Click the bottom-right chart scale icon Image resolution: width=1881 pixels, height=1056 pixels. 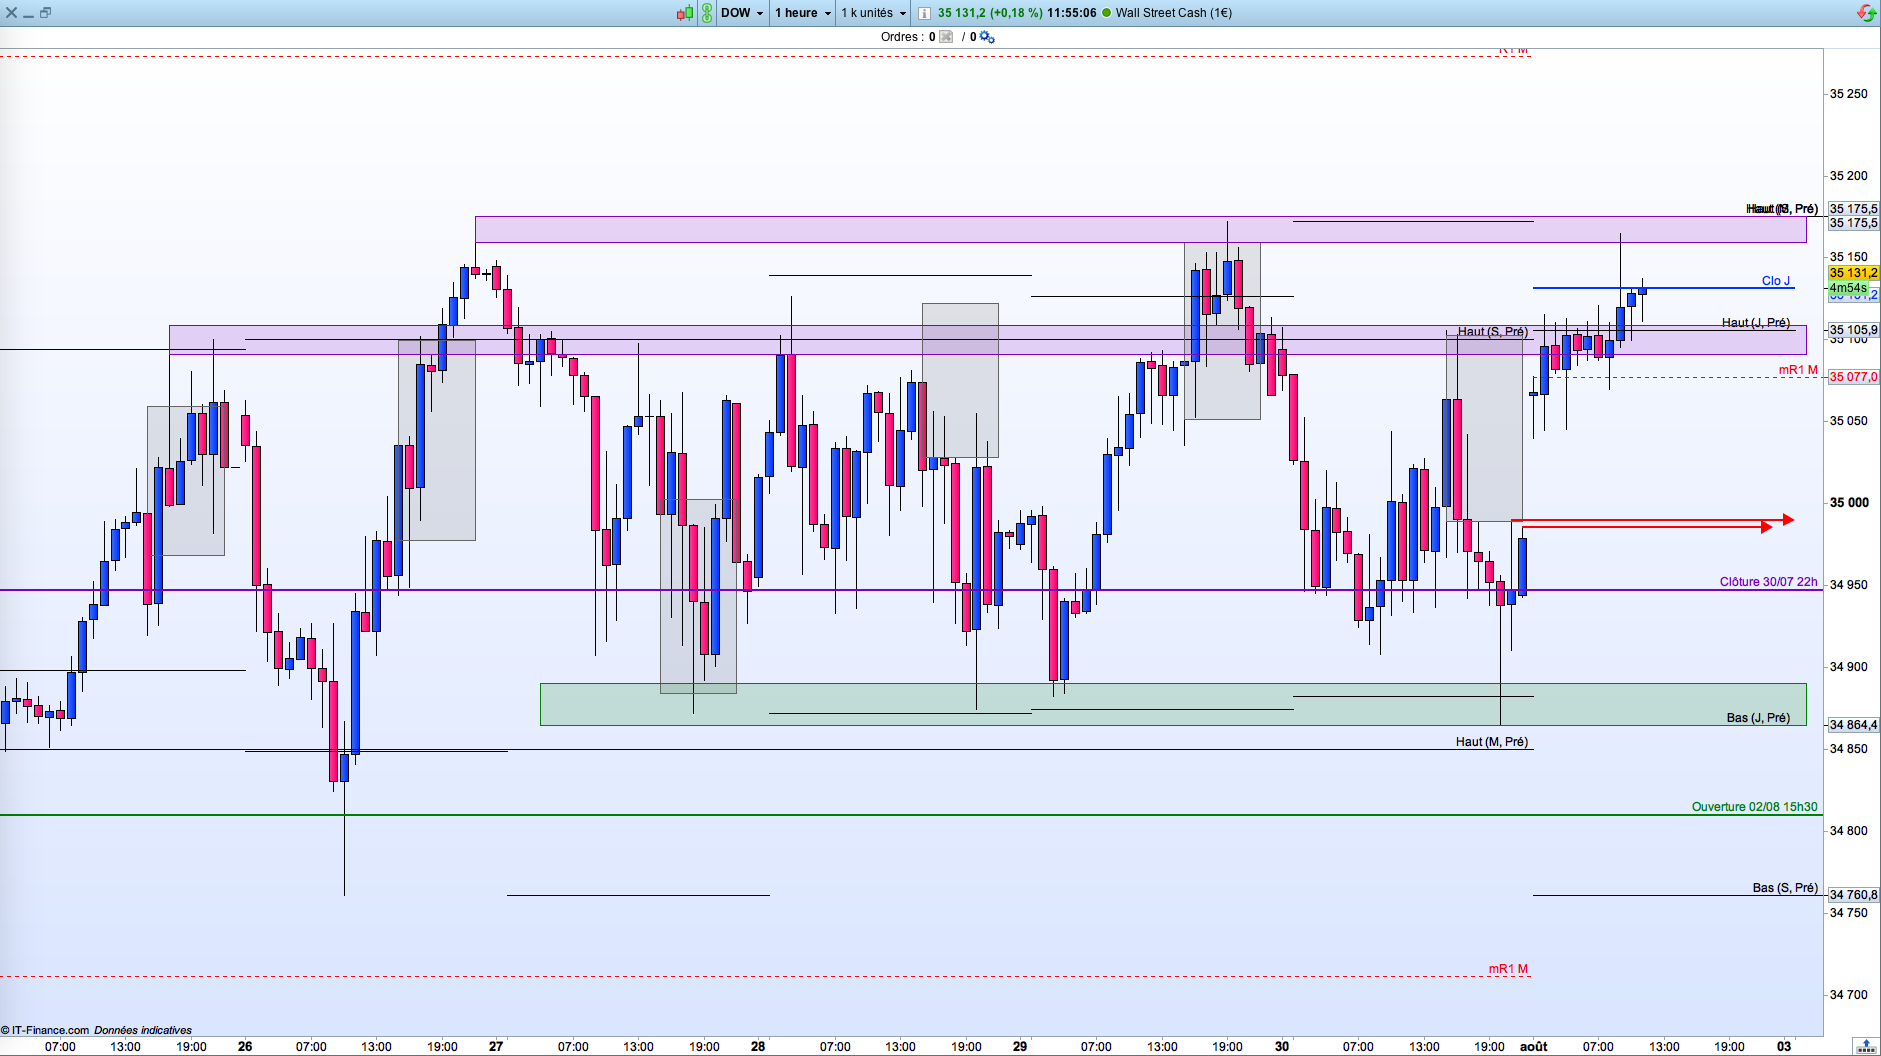[x=1866, y=1046]
